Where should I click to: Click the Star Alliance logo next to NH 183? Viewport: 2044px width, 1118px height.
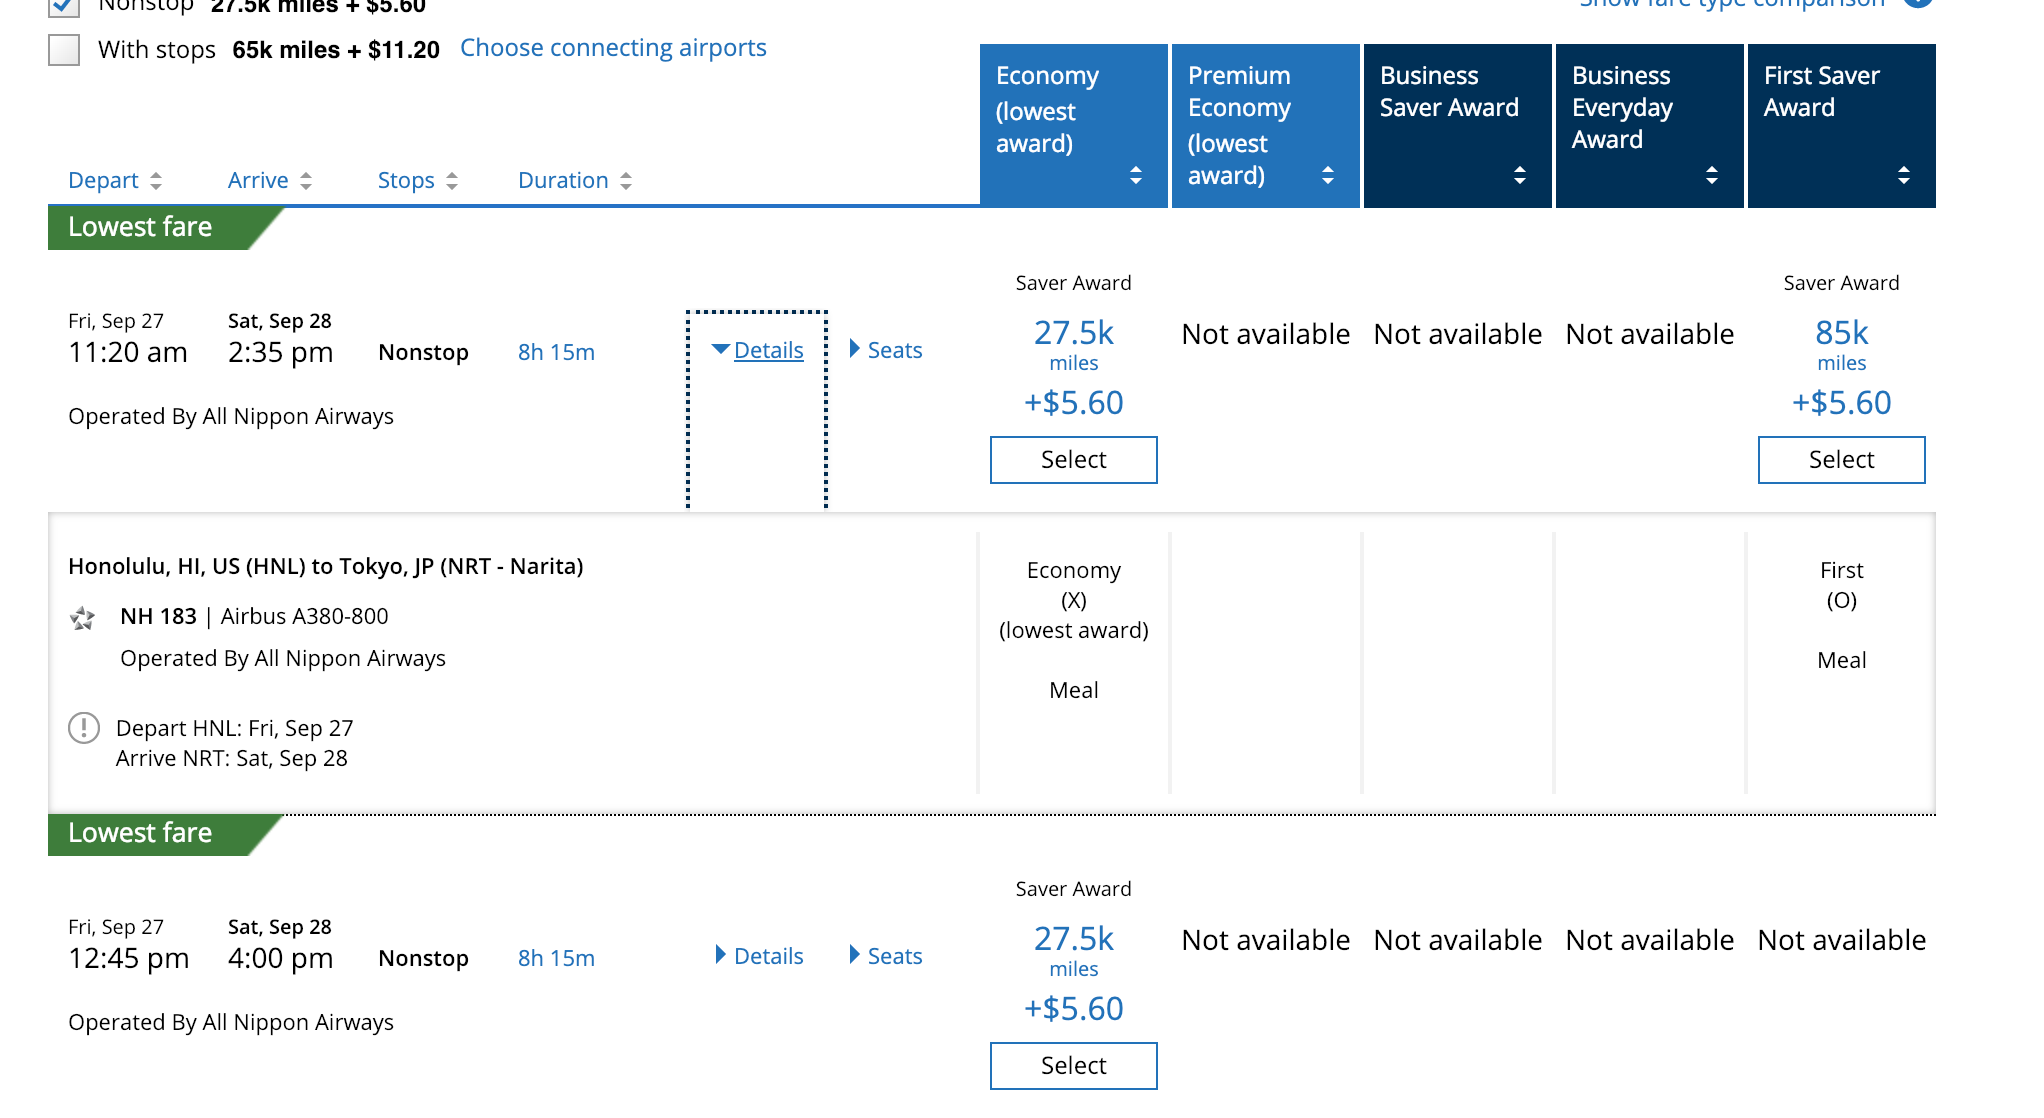pyautogui.click(x=83, y=618)
